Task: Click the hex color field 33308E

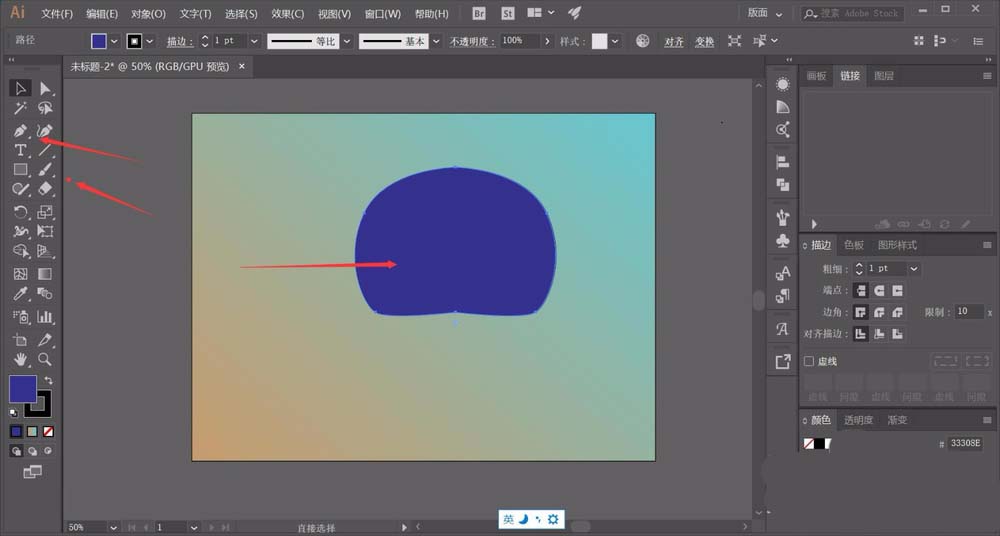Action: click(965, 443)
